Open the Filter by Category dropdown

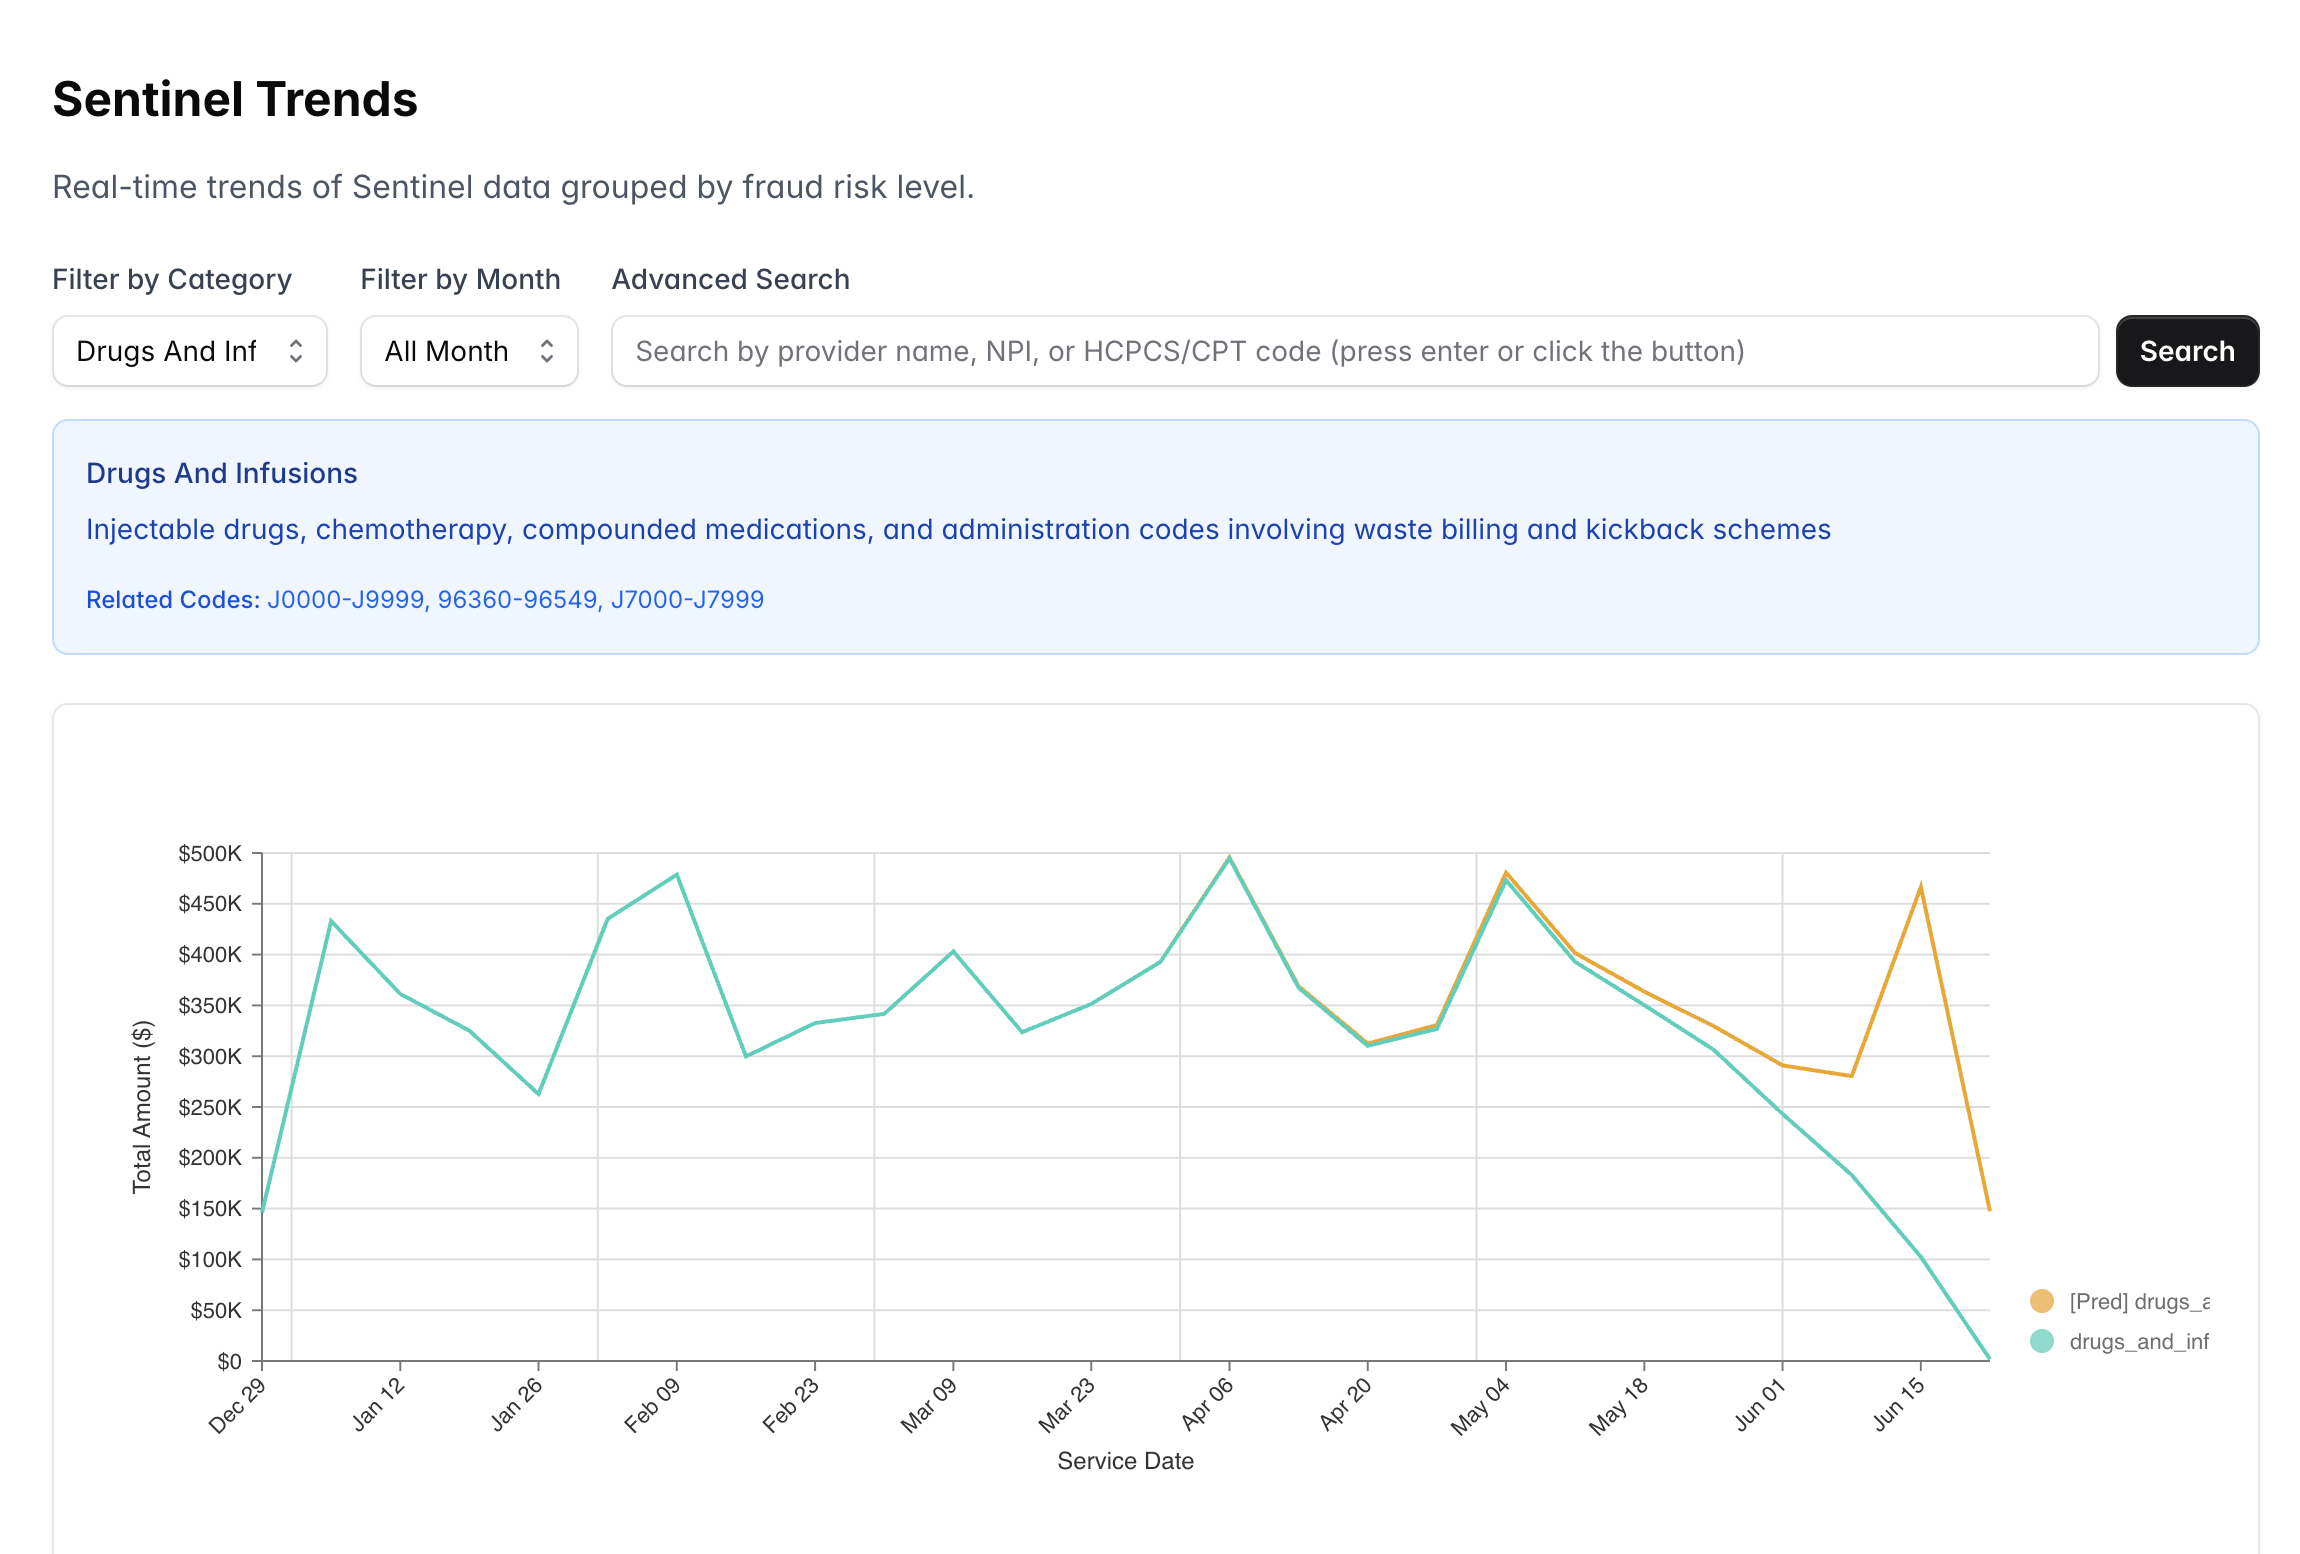(189, 351)
